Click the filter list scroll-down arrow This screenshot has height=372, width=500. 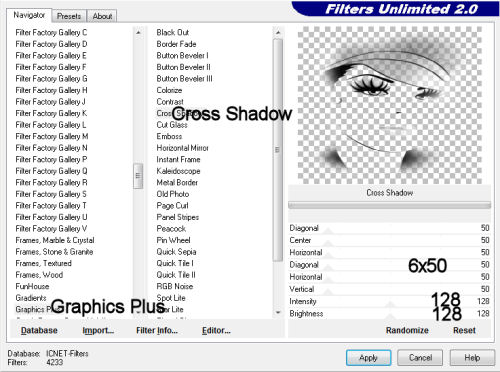[x=278, y=313]
